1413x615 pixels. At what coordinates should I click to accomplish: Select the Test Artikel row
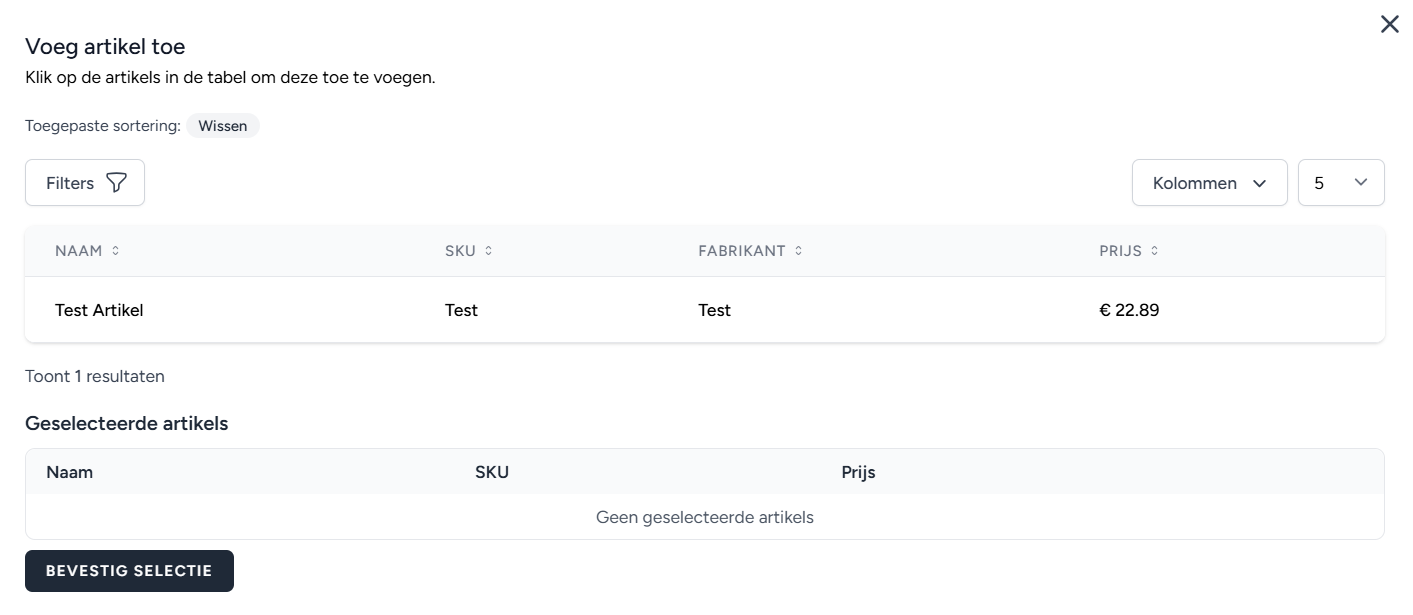click(x=400, y=310)
